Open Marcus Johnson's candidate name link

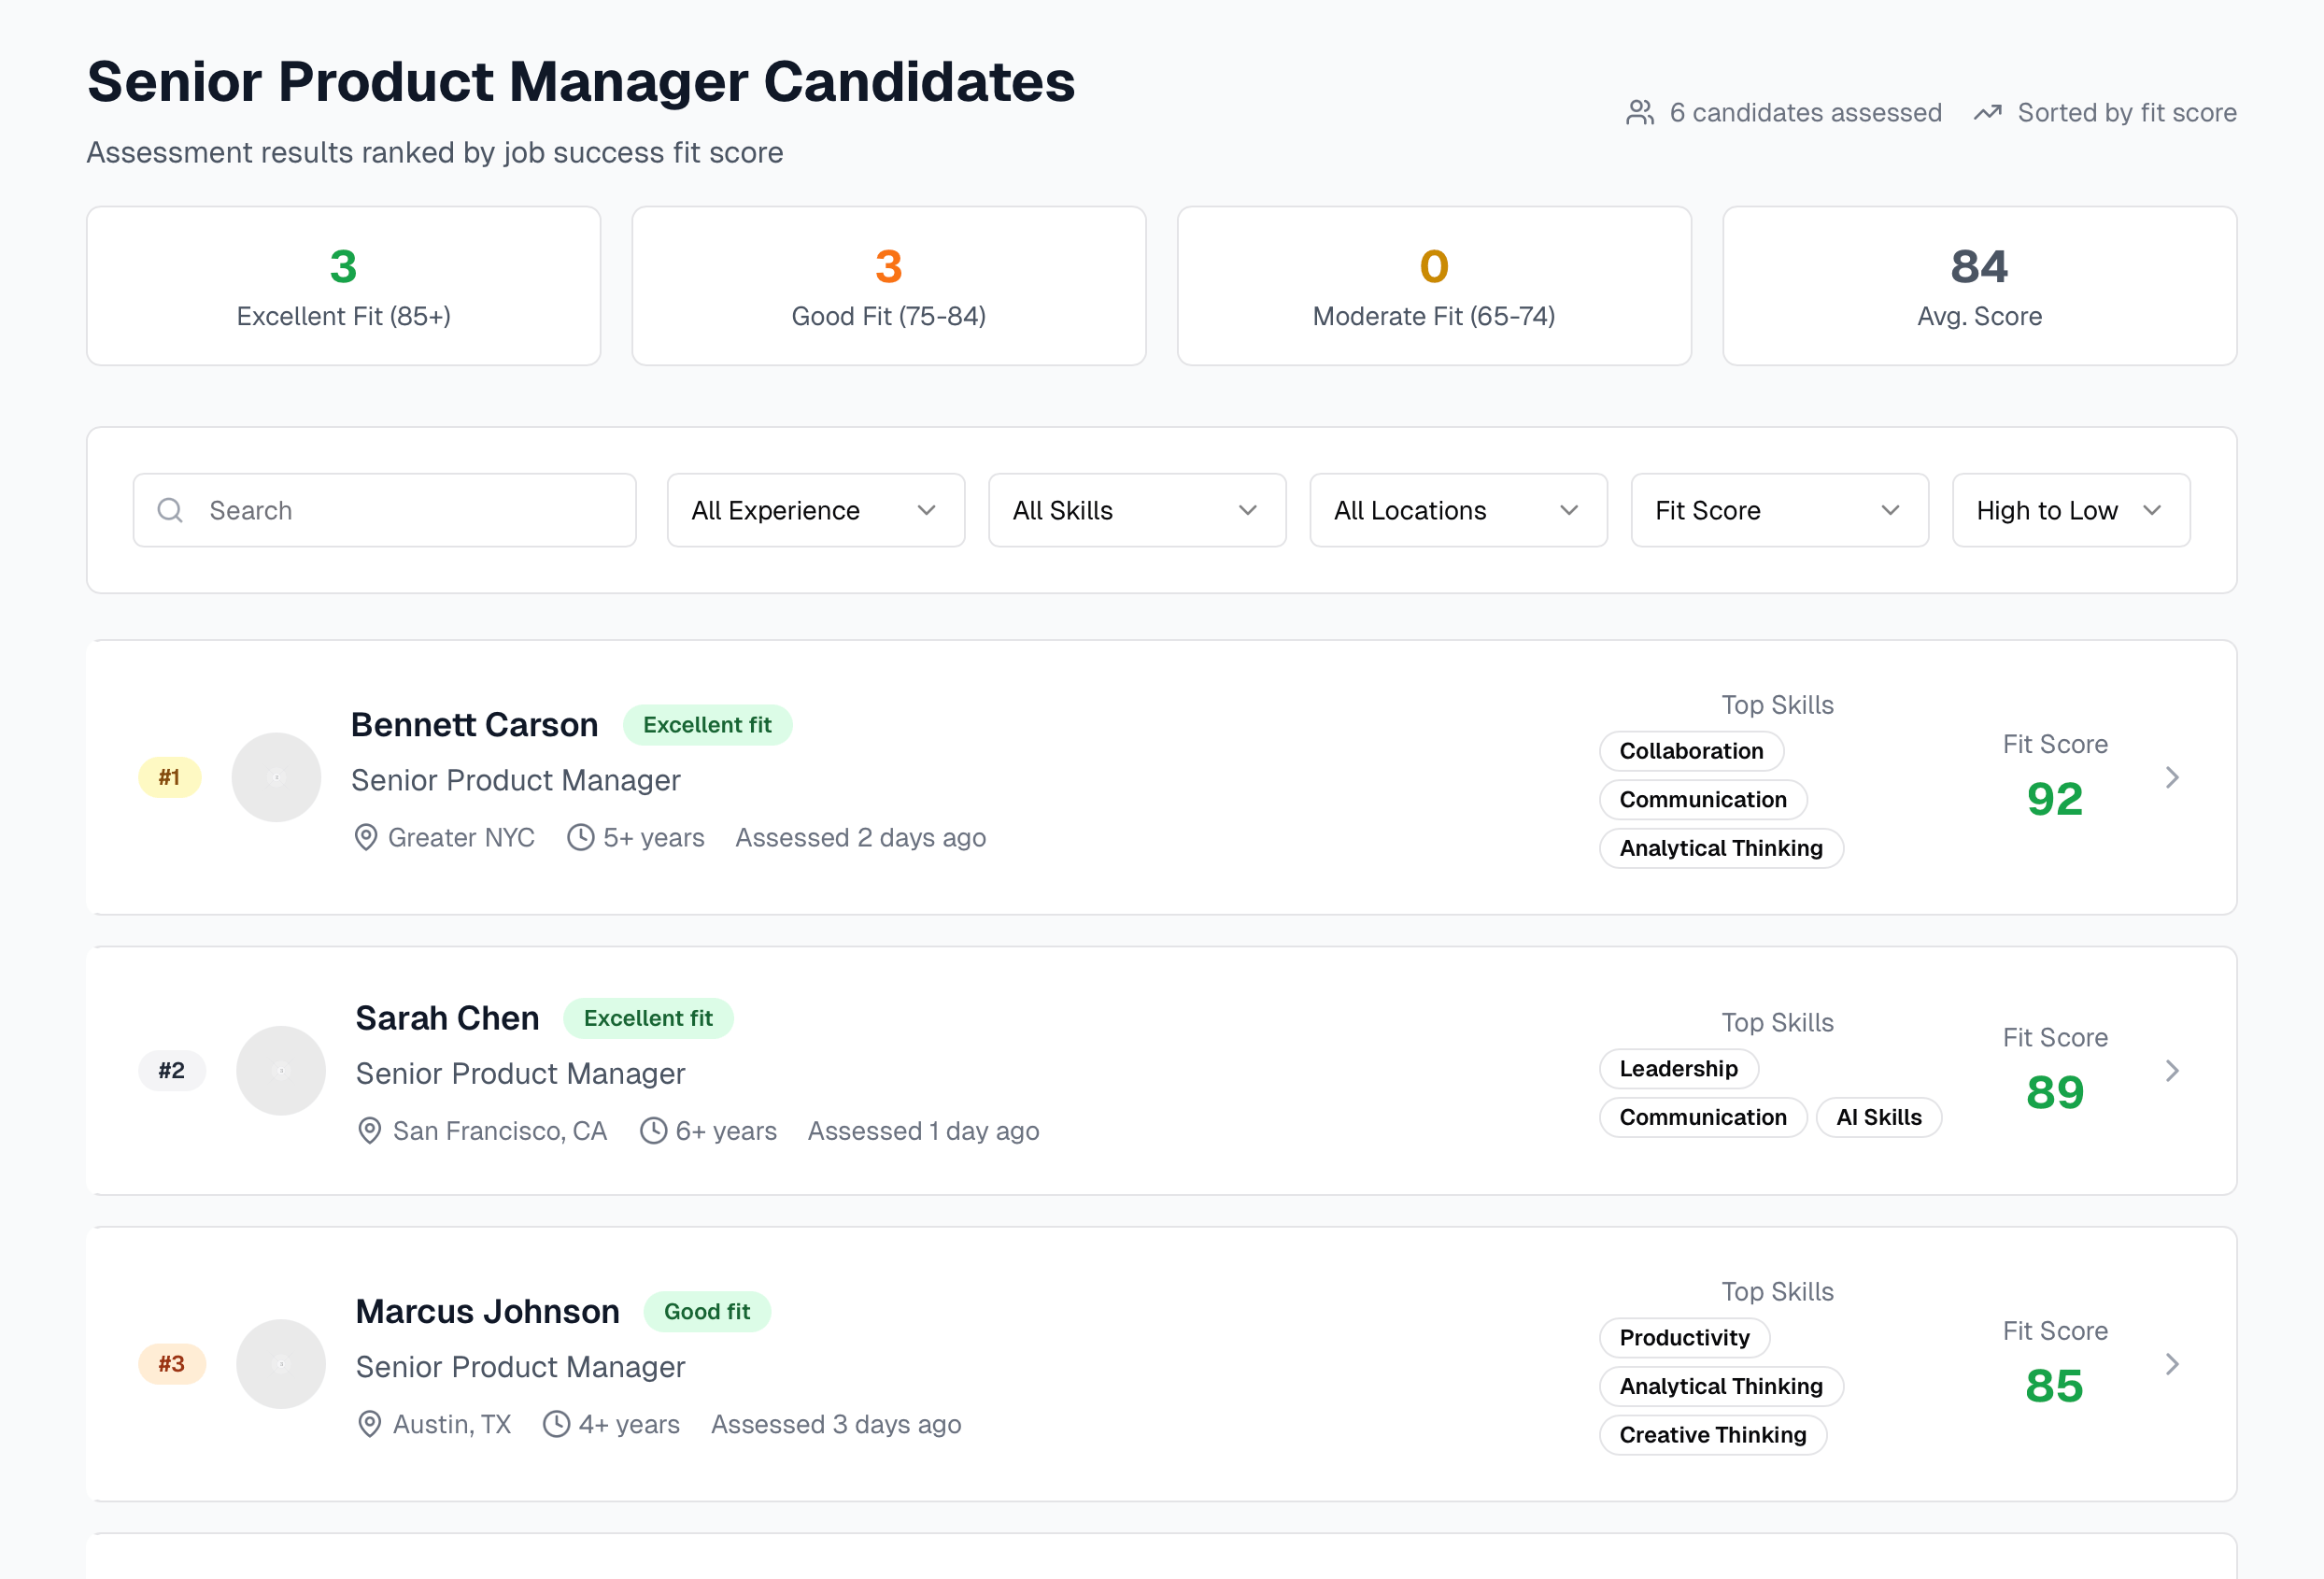click(487, 1311)
